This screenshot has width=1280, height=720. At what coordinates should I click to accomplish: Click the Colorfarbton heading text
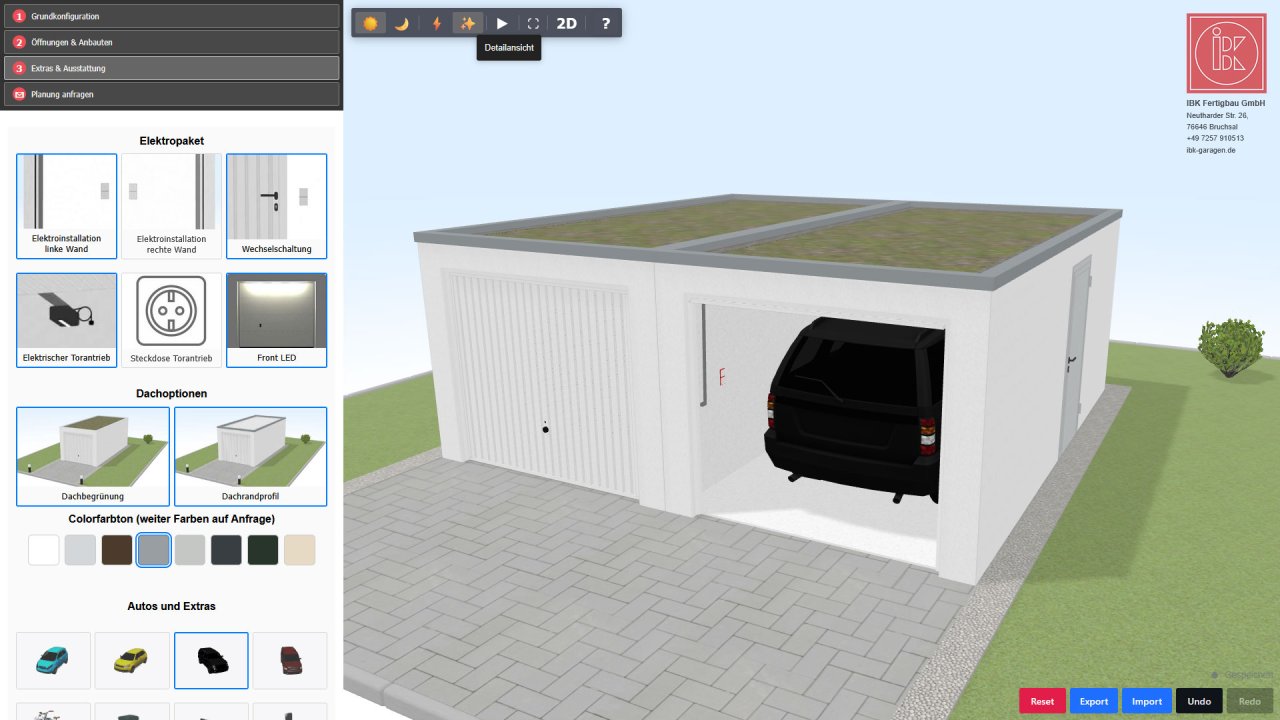click(172, 519)
